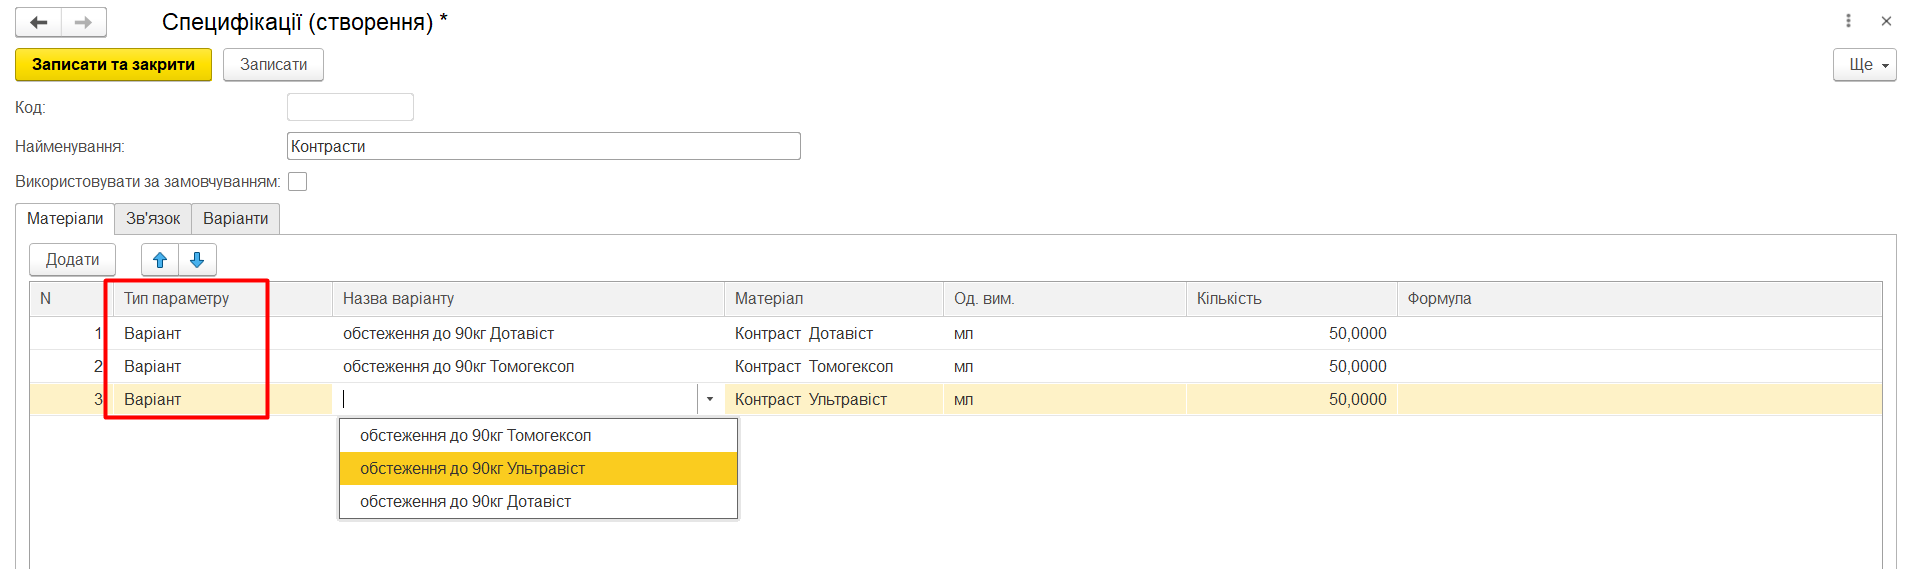Switch to the 'Зв'язок' tab

[153, 218]
